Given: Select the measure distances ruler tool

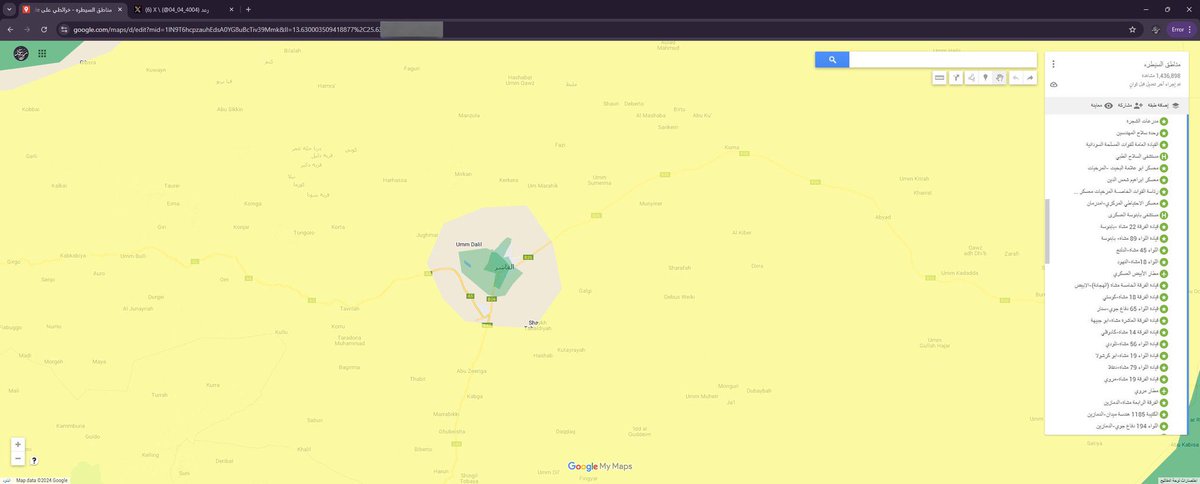Looking at the screenshot, I should click(940, 77).
